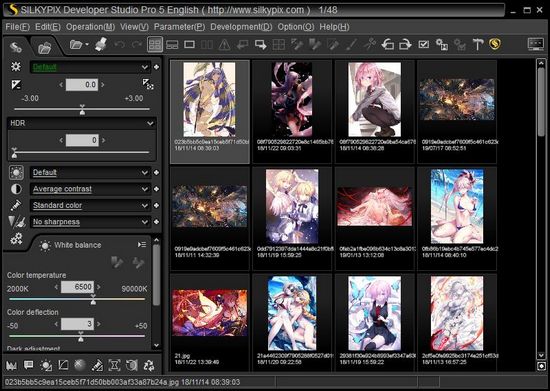Click the fine color pencil icon at bottom
The width and height of the screenshot is (550, 391).
point(97,365)
